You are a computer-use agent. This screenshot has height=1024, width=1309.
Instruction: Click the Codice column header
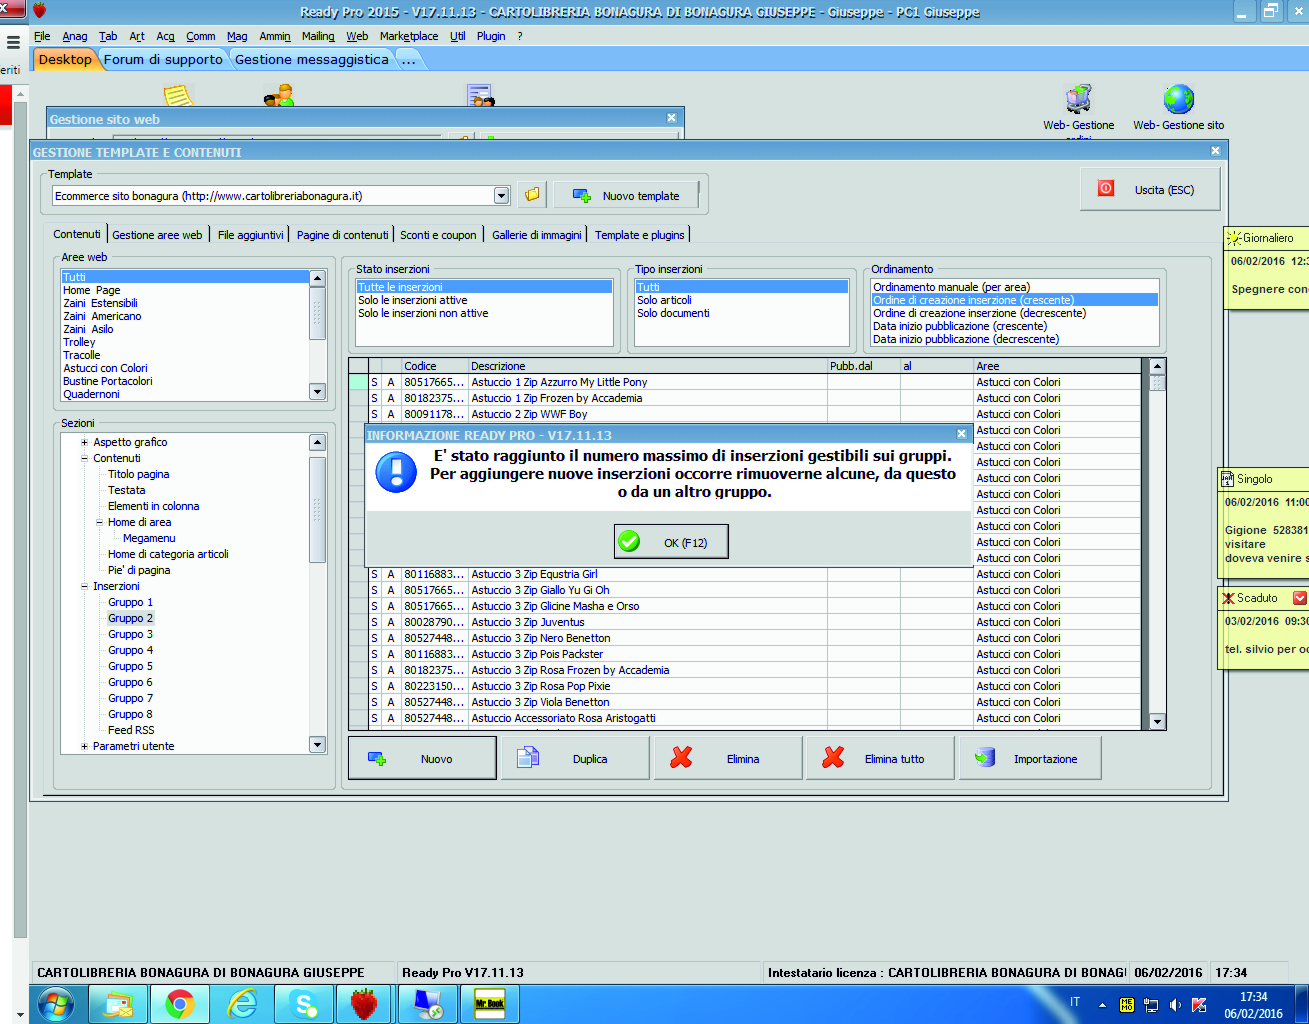(x=434, y=366)
